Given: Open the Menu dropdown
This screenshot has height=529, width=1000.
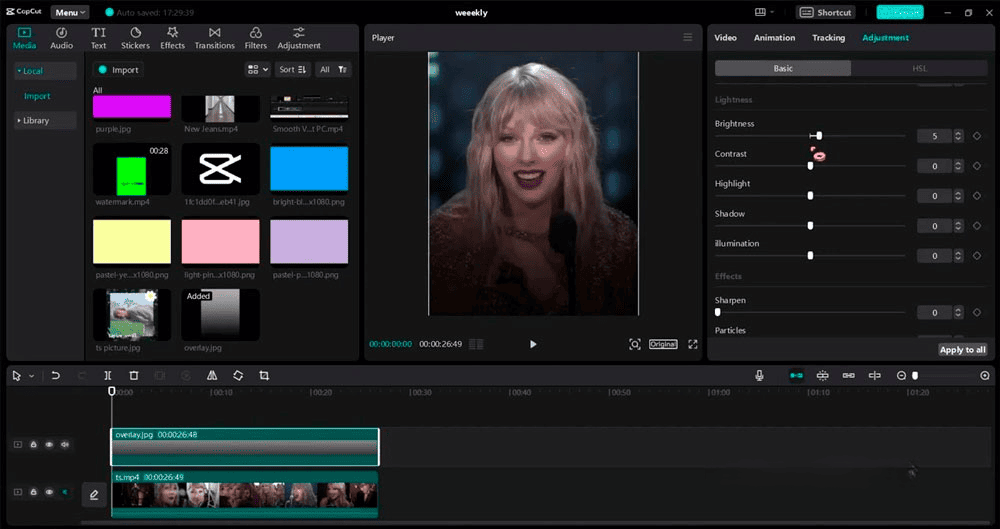Looking at the screenshot, I should coord(69,12).
